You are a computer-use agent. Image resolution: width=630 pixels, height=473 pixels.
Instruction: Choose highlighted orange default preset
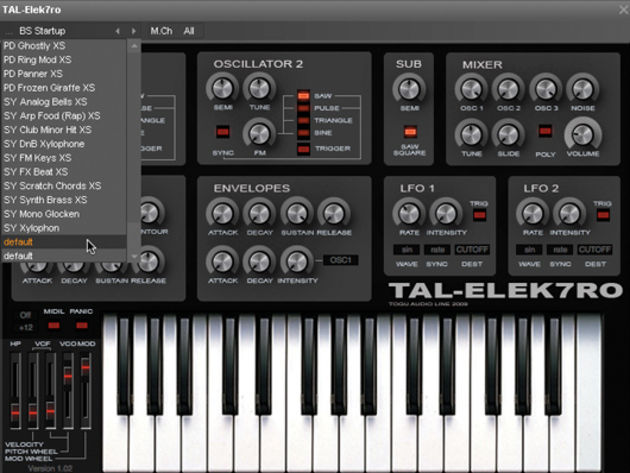coord(64,242)
